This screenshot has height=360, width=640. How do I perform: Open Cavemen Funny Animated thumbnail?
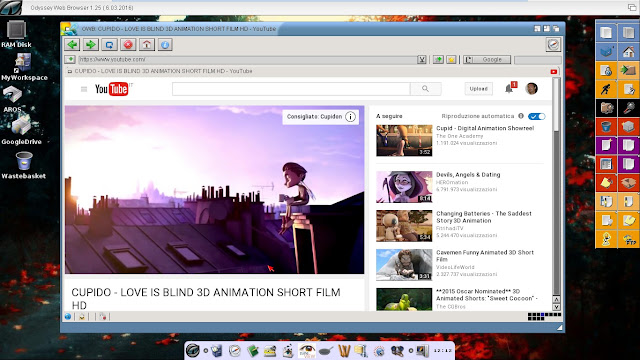coord(404,264)
